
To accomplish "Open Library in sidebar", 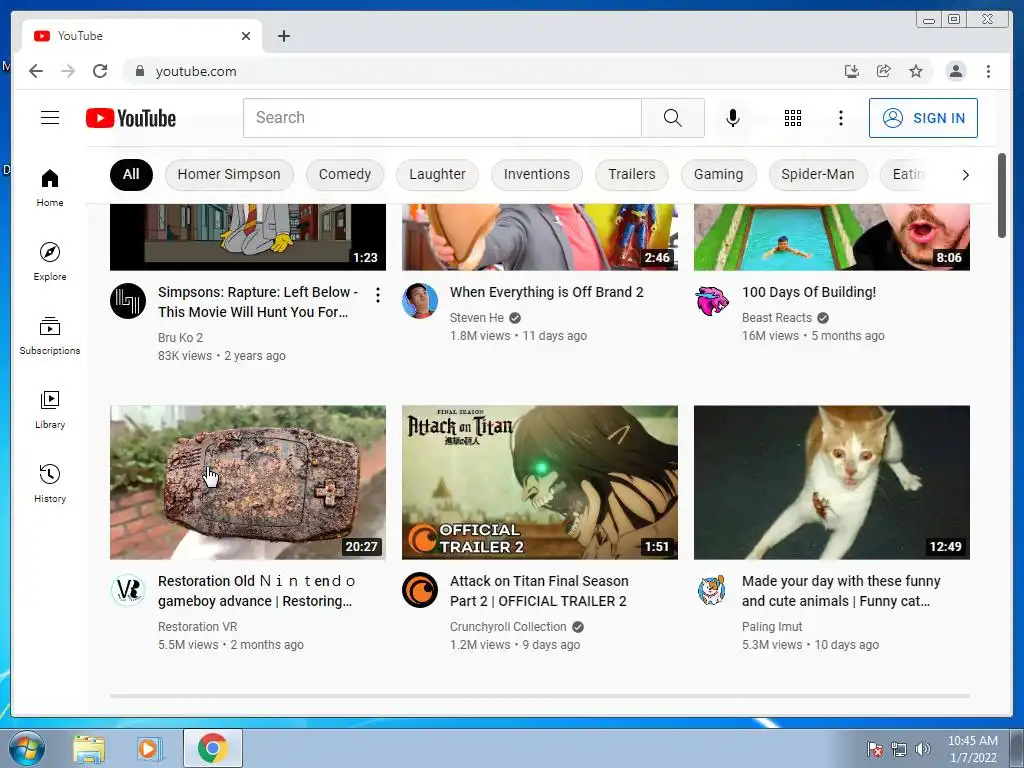I will 50,409.
